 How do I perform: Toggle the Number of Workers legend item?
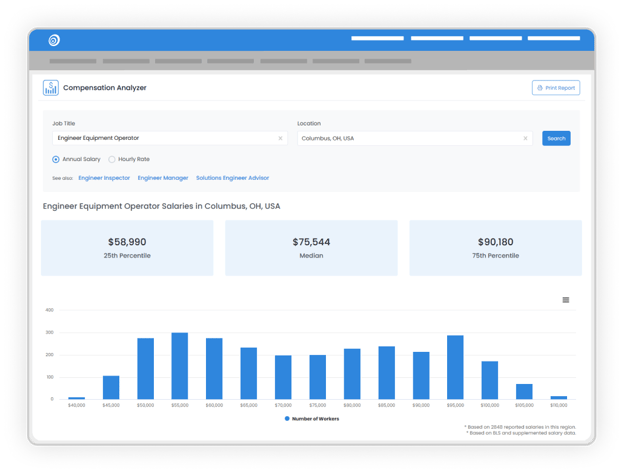[x=312, y=419]
